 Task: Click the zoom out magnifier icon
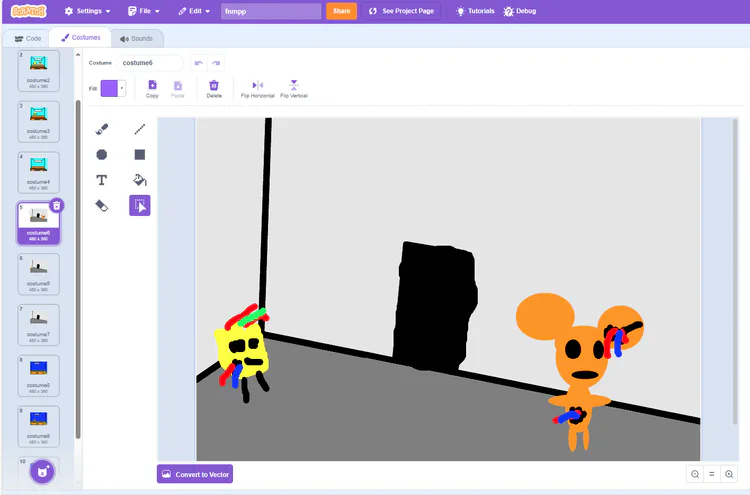click(x=695, y=474)
